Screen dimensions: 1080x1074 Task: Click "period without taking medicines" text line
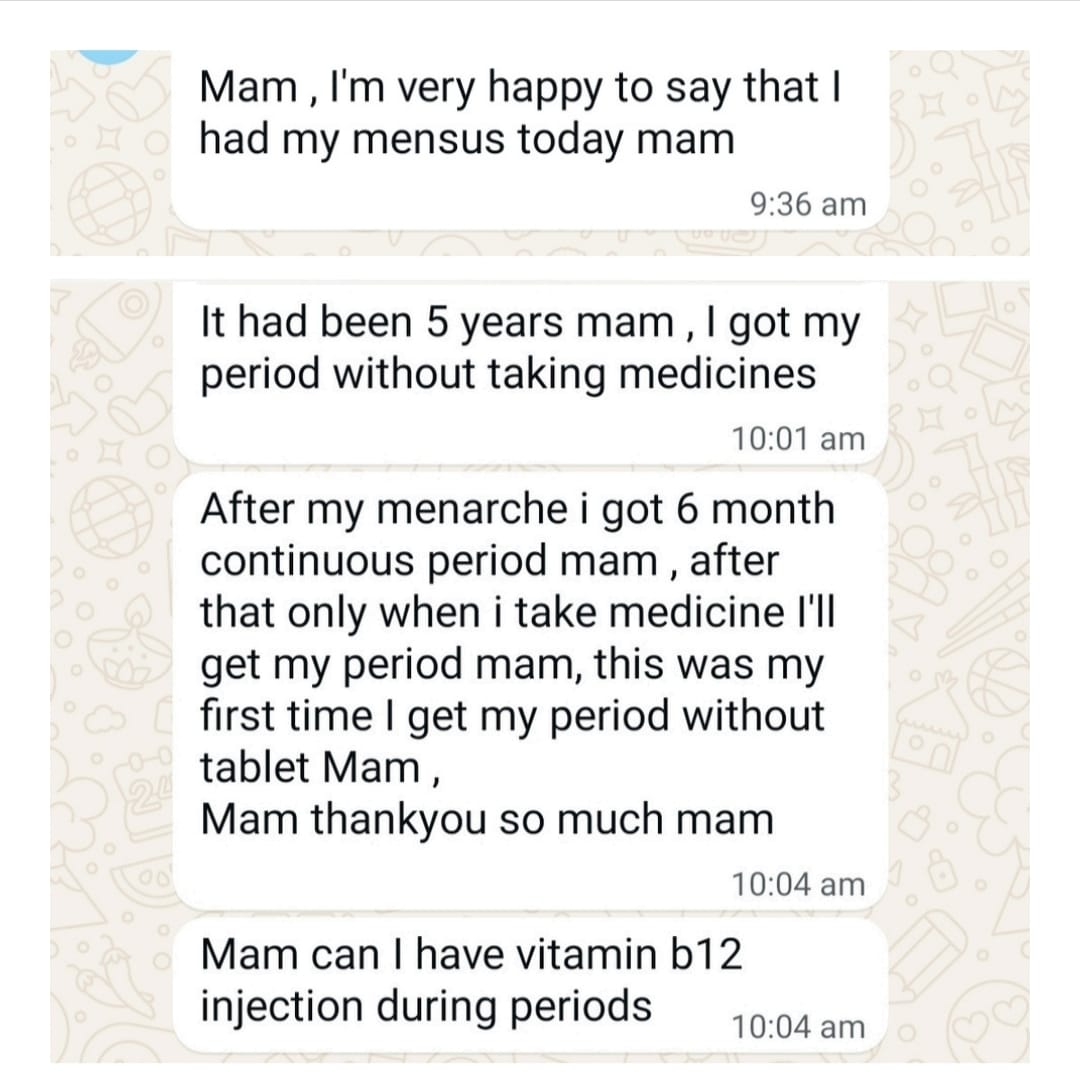coord(508,374)
